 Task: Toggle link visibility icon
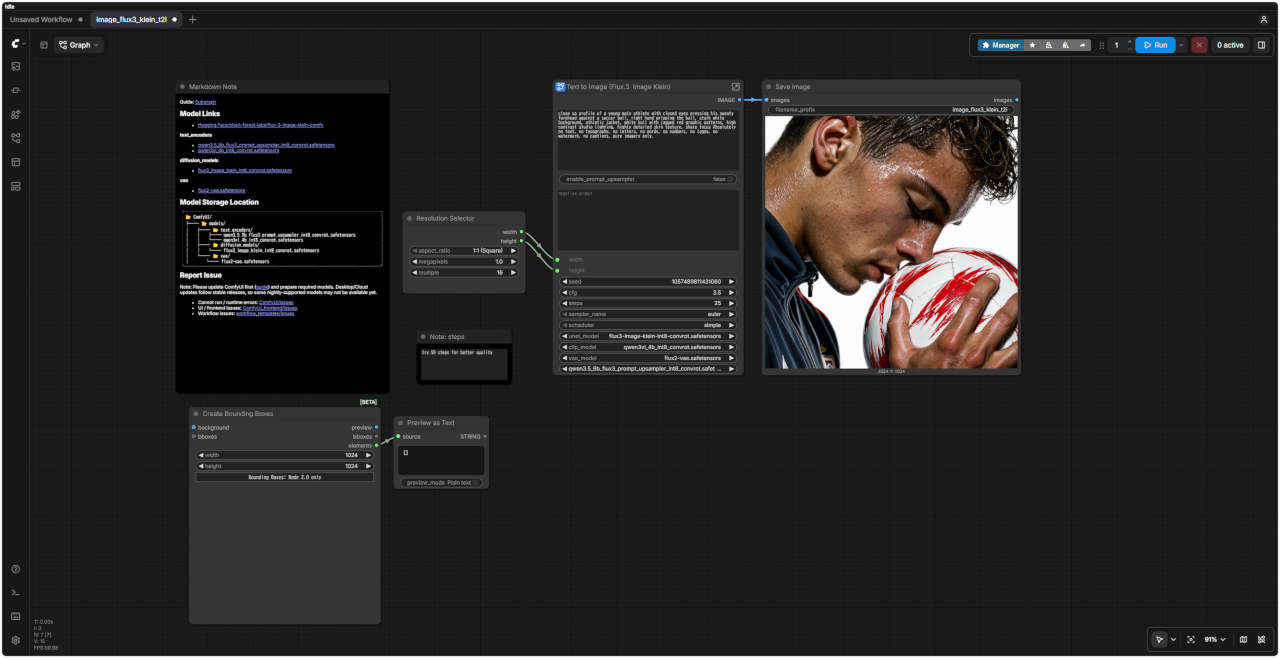1261,640
